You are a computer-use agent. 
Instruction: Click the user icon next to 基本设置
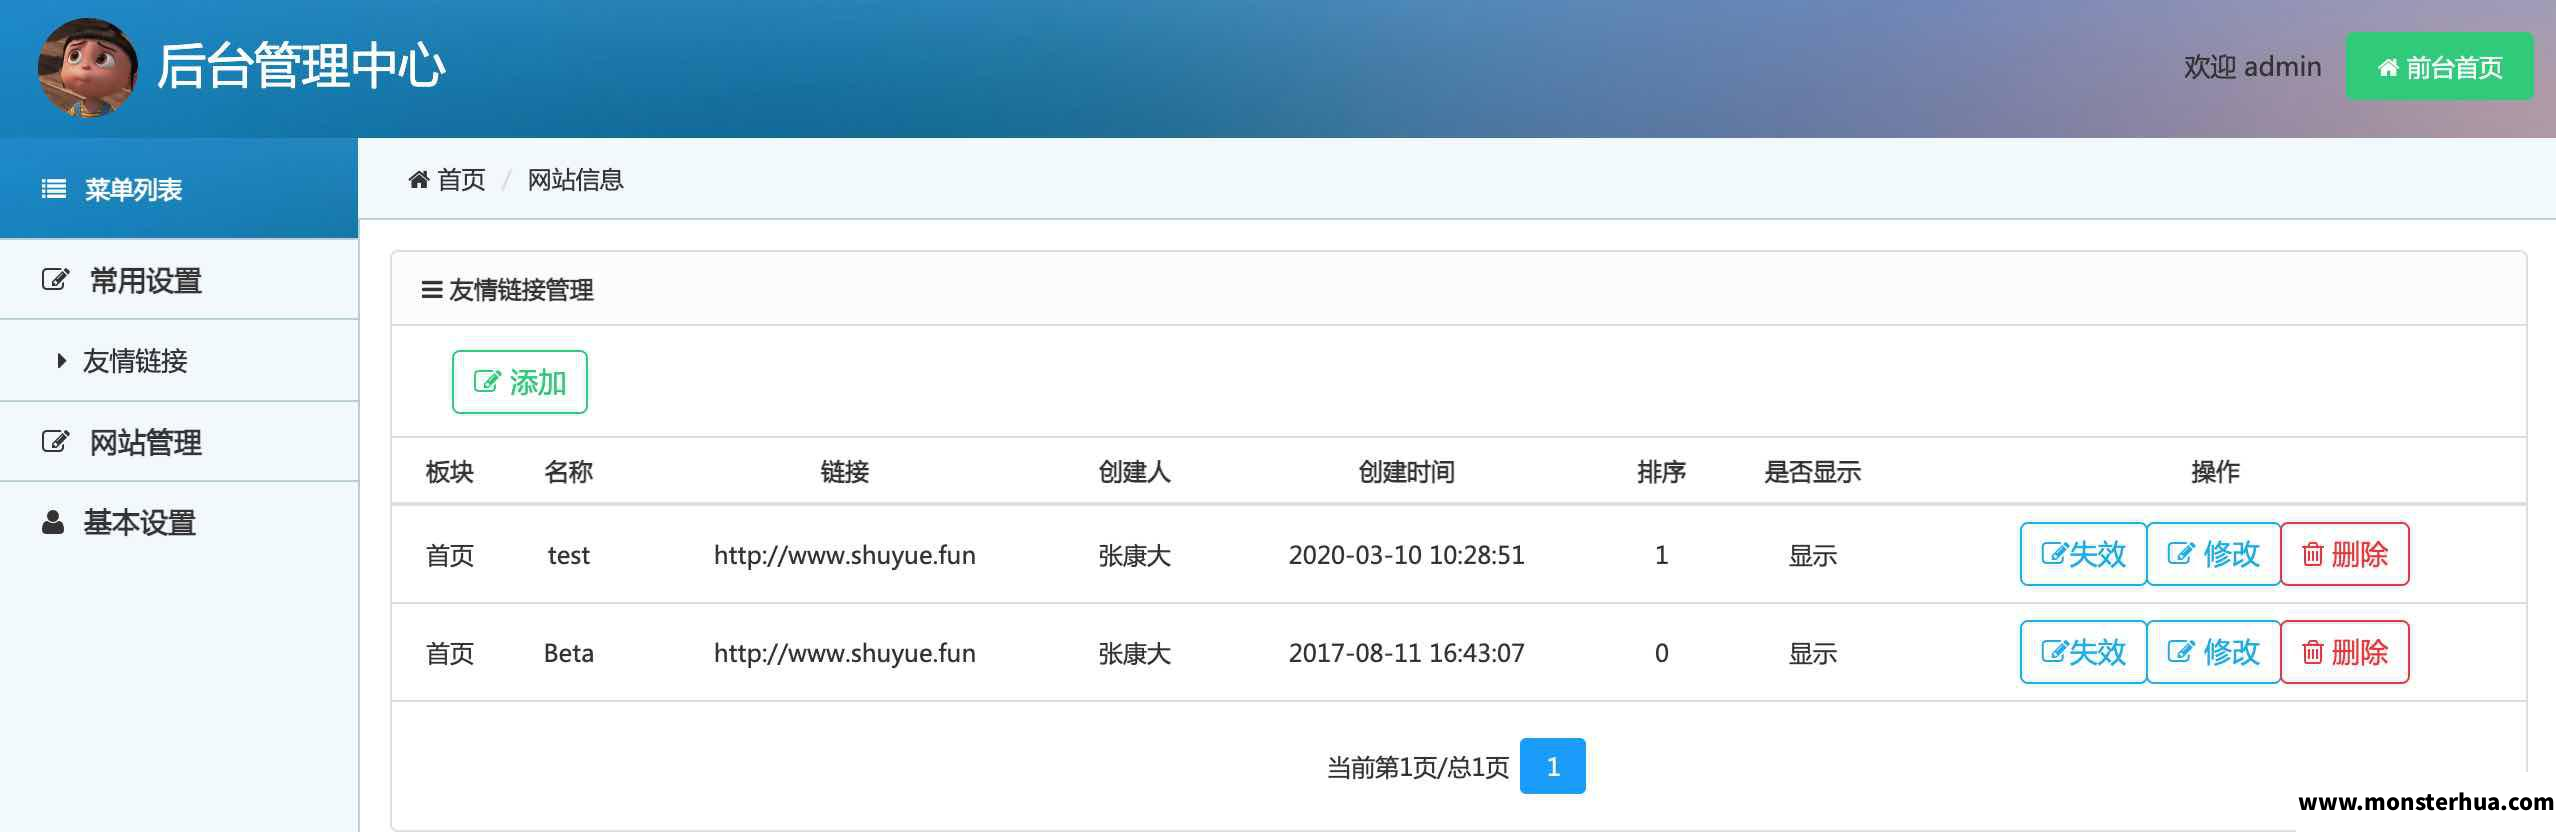click(x=53, y=522)
